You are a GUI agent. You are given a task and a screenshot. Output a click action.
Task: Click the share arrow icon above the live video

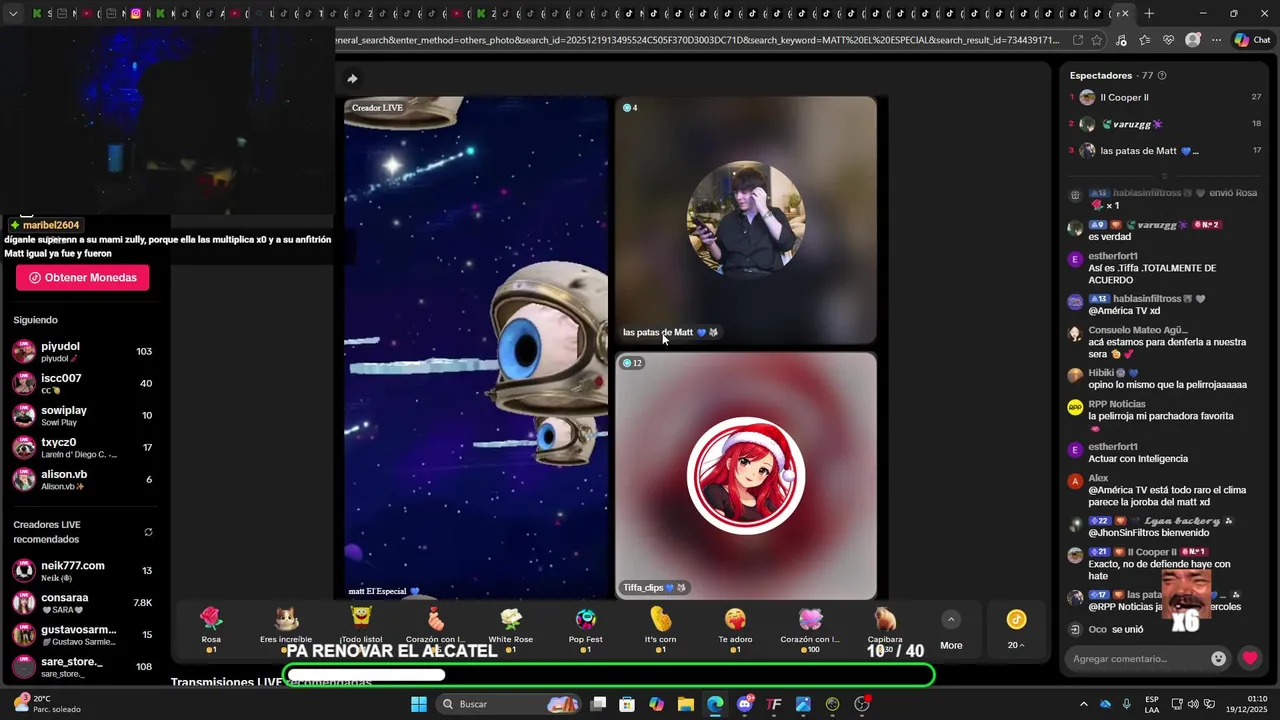coord(352,78)
